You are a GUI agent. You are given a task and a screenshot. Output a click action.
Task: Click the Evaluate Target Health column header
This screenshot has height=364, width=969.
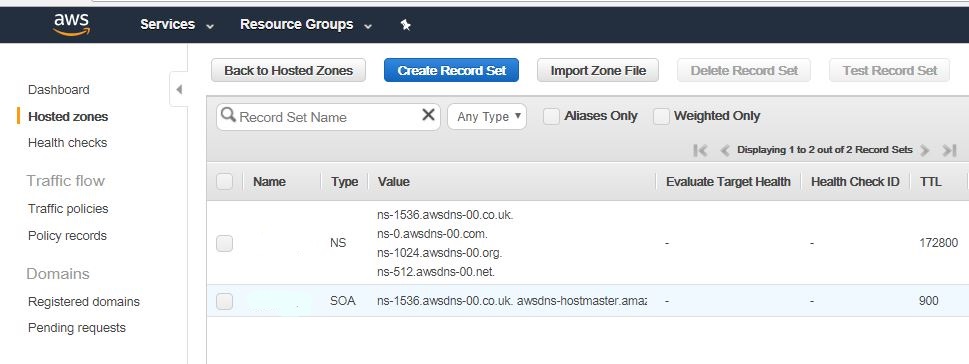click(728, 182)
